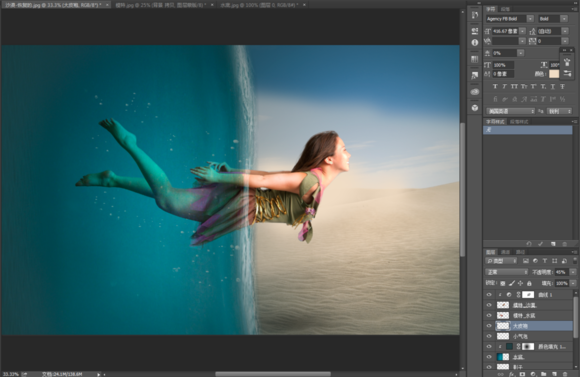
Task: Open the layer fill slider arrow
Action: 573,283
